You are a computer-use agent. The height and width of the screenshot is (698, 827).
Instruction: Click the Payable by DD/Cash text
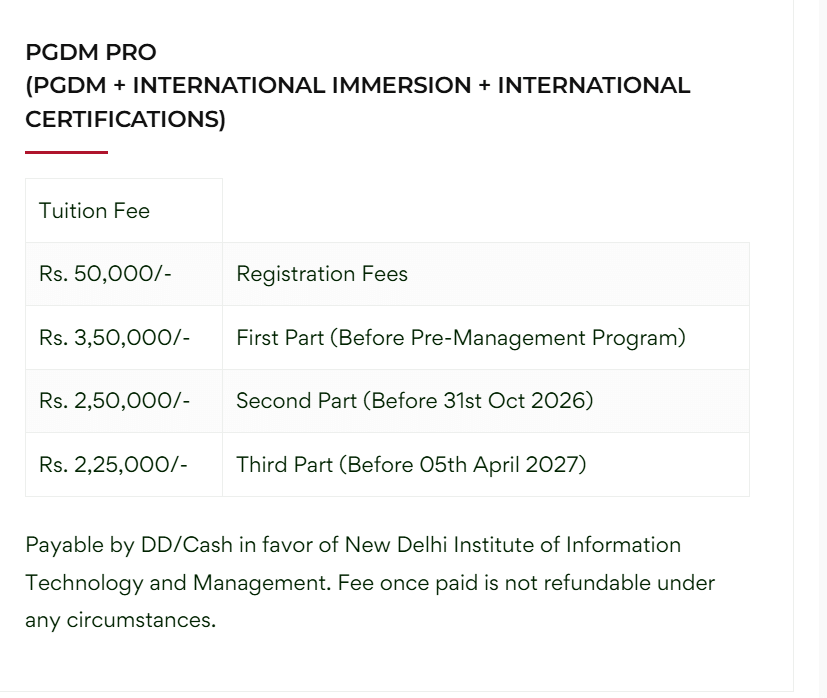tap(128, 545)
